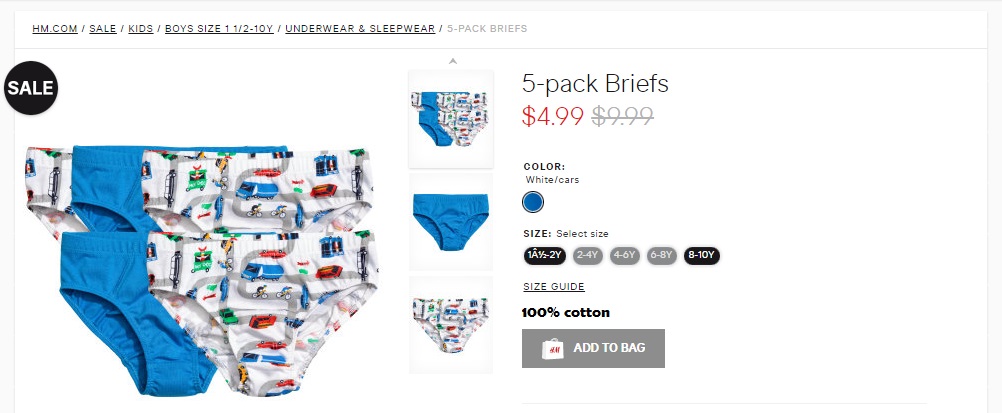Choose size 2-4Y
Viewport: 1002px width, 413px height.
[x=587, y=255]
